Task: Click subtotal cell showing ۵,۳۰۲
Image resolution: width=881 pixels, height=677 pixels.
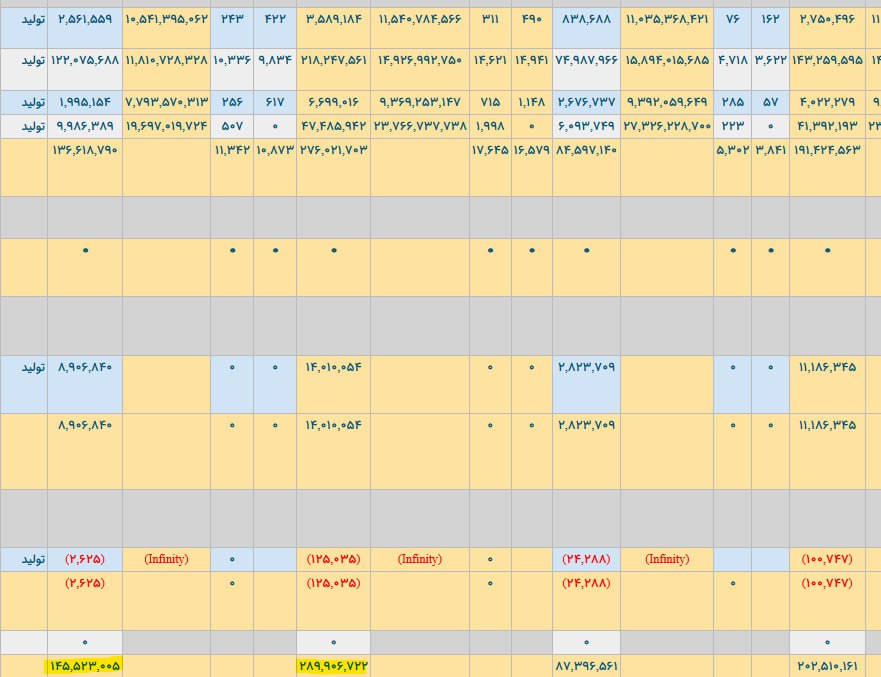Action: (732, 151)
